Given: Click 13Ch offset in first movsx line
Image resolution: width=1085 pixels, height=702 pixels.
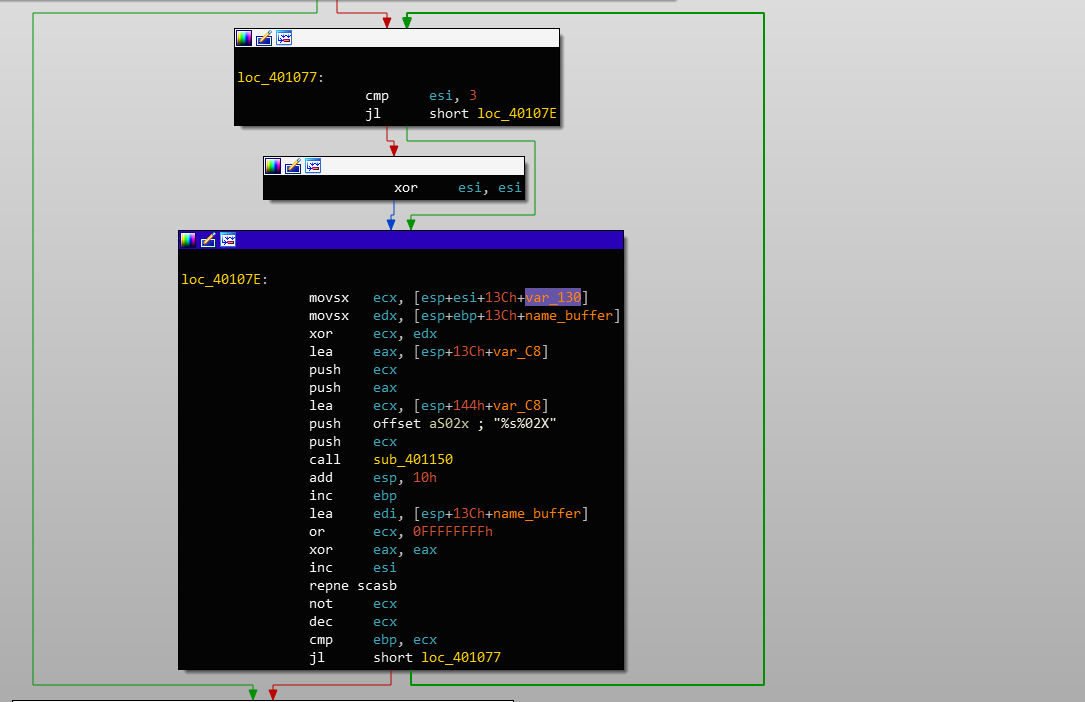Looking at the screenshot, I should click(501, 297).
